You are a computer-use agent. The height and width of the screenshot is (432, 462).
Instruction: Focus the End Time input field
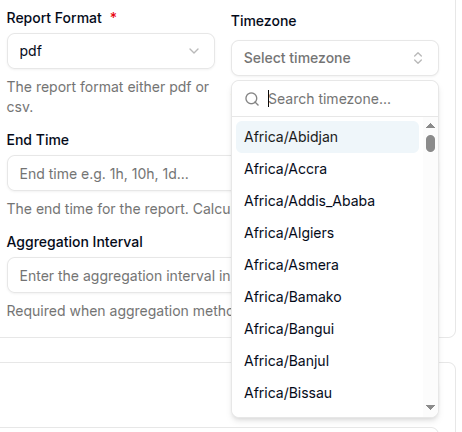point(119,173)
